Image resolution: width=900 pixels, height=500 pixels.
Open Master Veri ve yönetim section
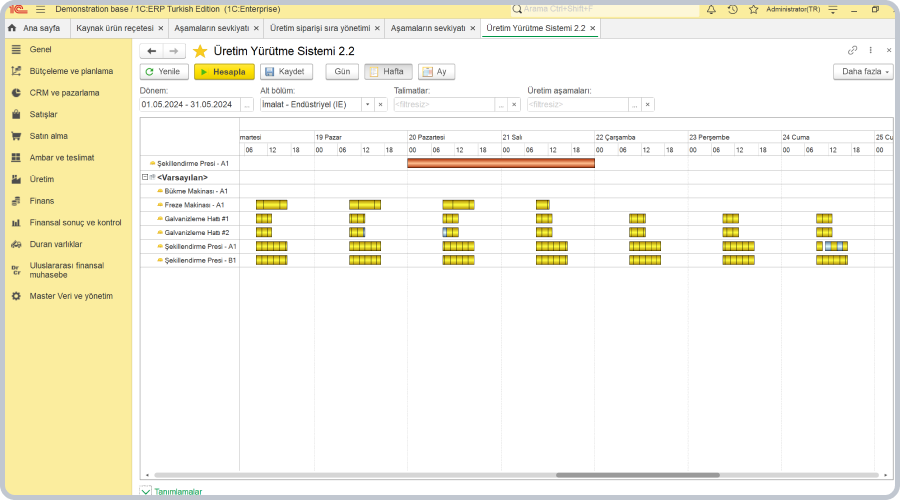(71, 296)
